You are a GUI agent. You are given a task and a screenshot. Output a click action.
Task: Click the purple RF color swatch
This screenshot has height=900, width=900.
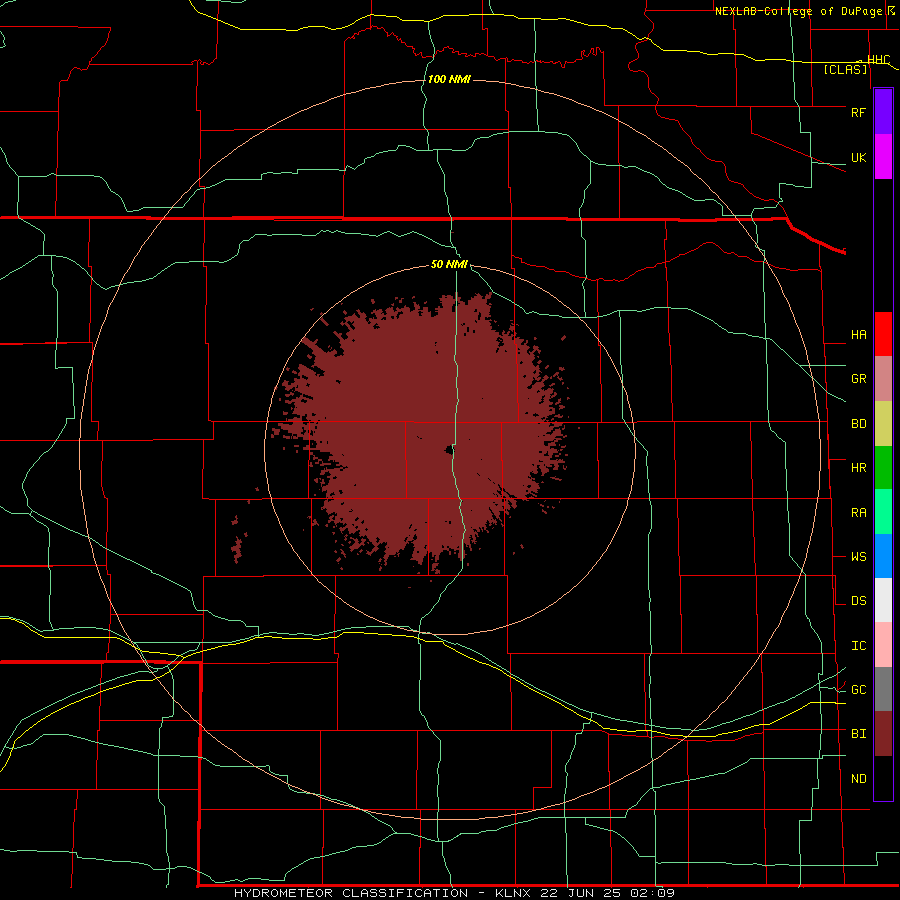point(883,112)
